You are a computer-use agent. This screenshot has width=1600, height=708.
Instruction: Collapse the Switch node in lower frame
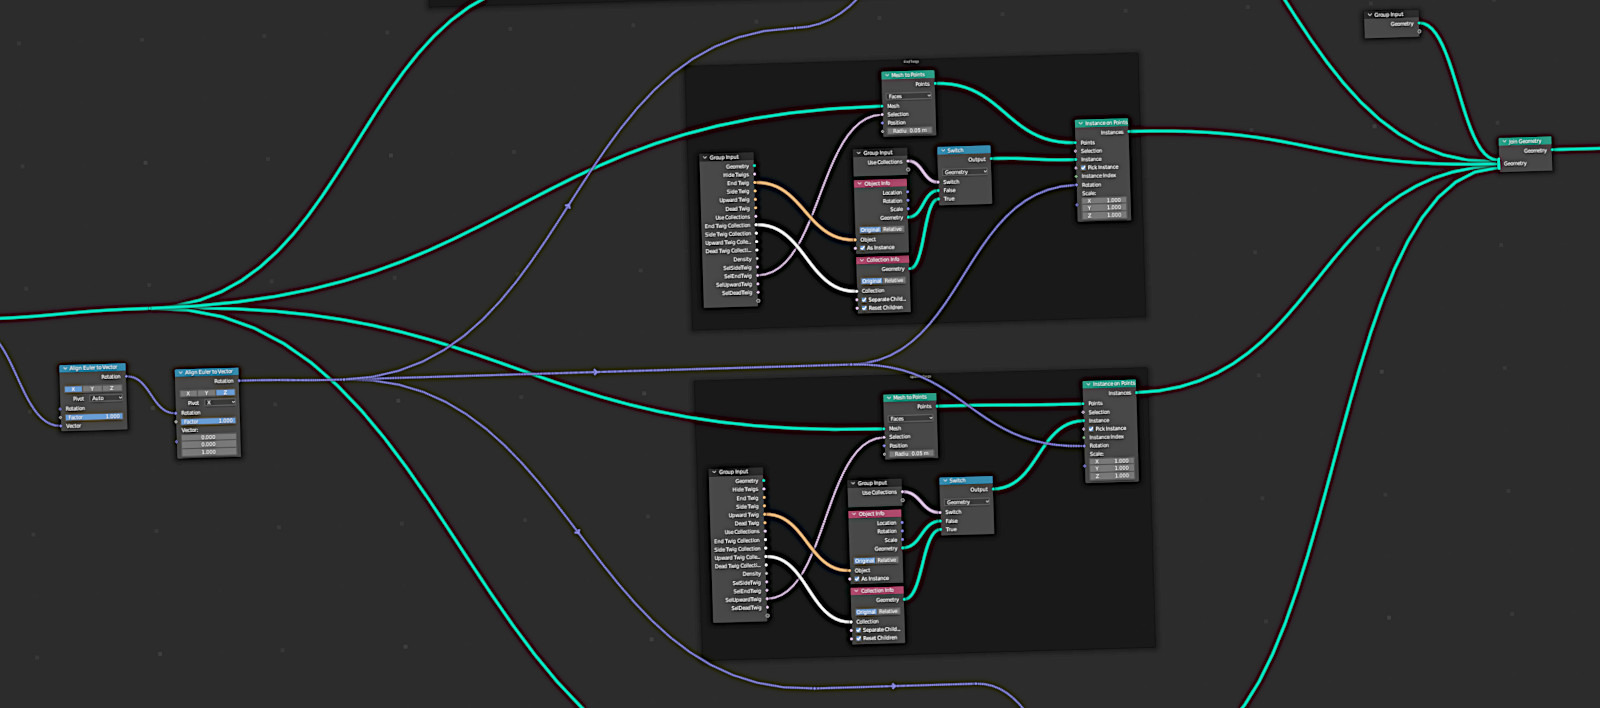(945, 481)
